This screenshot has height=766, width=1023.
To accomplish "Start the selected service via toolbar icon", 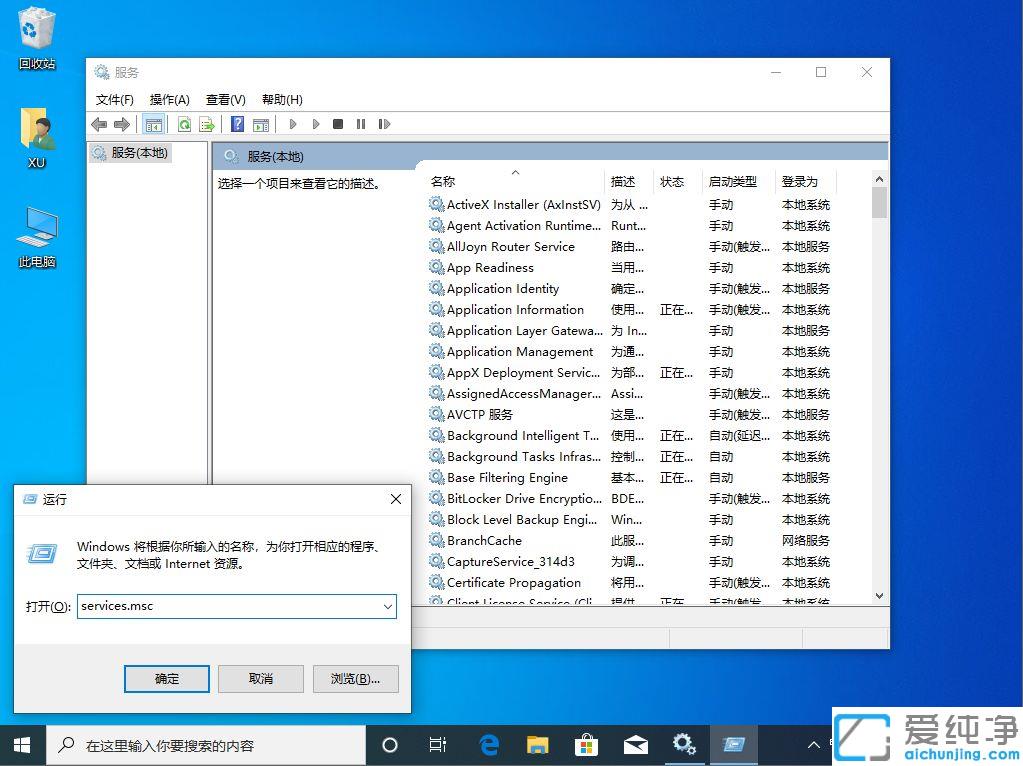I will coord(292,123).
